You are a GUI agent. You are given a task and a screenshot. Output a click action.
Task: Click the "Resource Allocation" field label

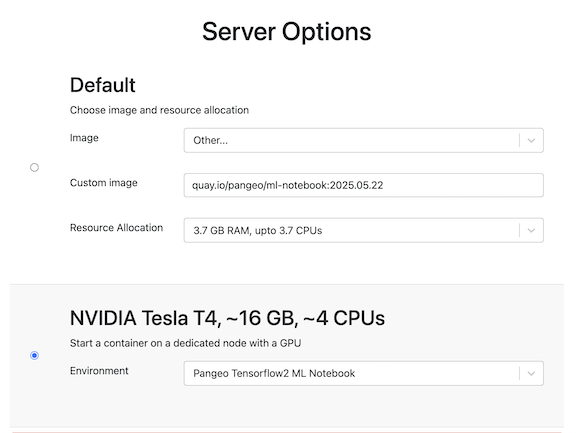coord(116,228)
